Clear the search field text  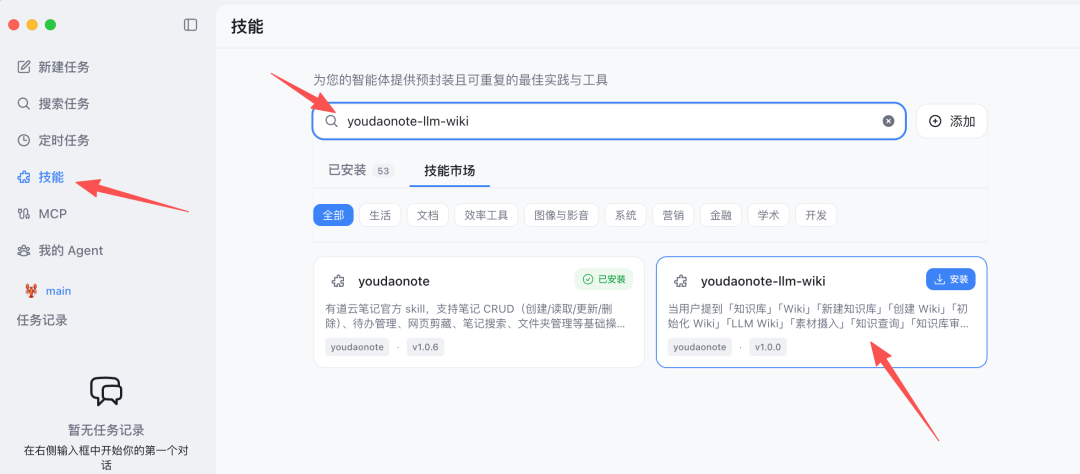889,121
